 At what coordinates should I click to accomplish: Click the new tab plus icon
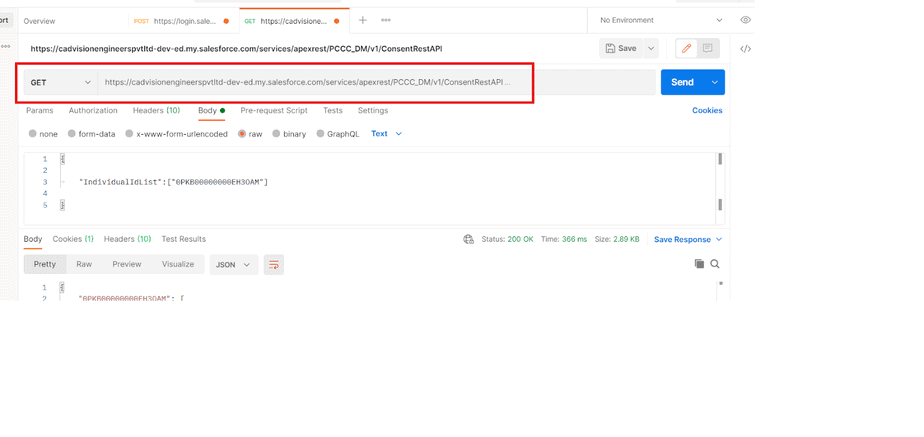click(363, 20)
